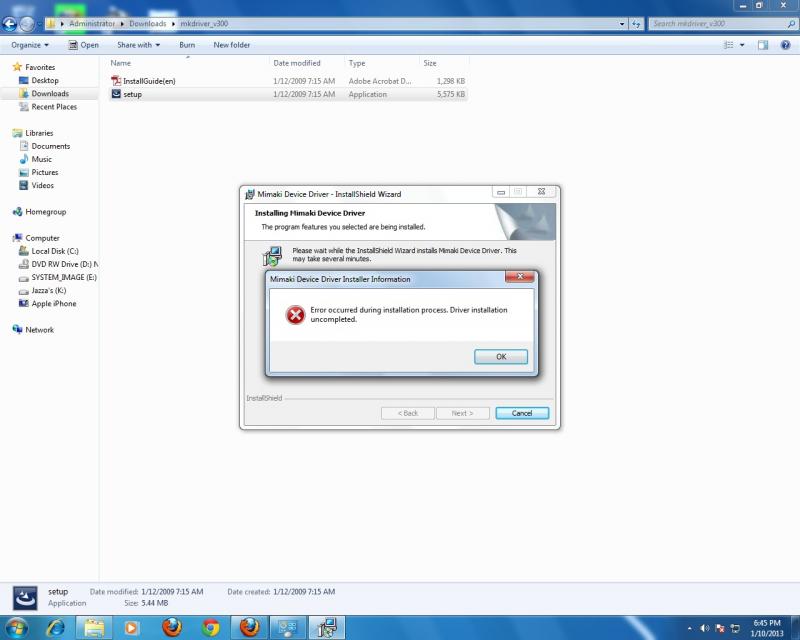Open first Firefox taskbar icon
The width and height of the screenshot is (800, 640).
coord(172,628)
